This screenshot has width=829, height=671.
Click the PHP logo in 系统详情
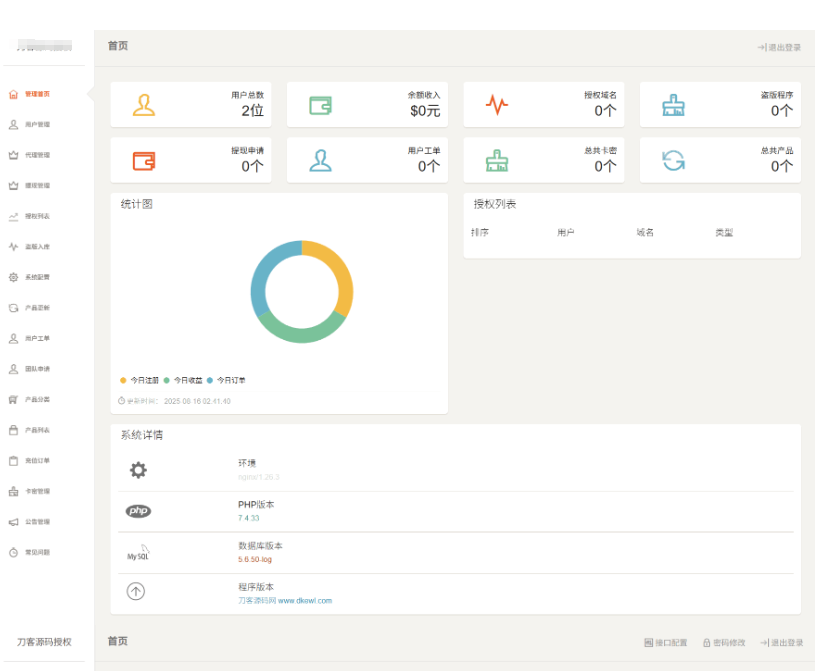click(138, 511)
